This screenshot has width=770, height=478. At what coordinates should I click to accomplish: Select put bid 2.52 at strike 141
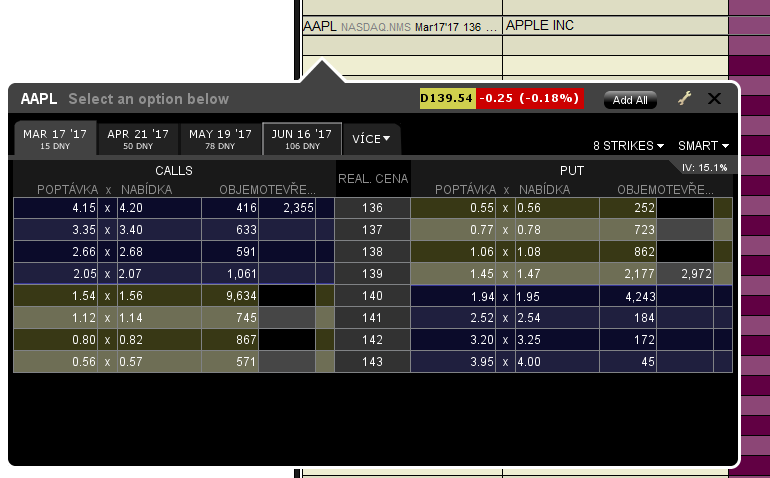coord(453,318)
